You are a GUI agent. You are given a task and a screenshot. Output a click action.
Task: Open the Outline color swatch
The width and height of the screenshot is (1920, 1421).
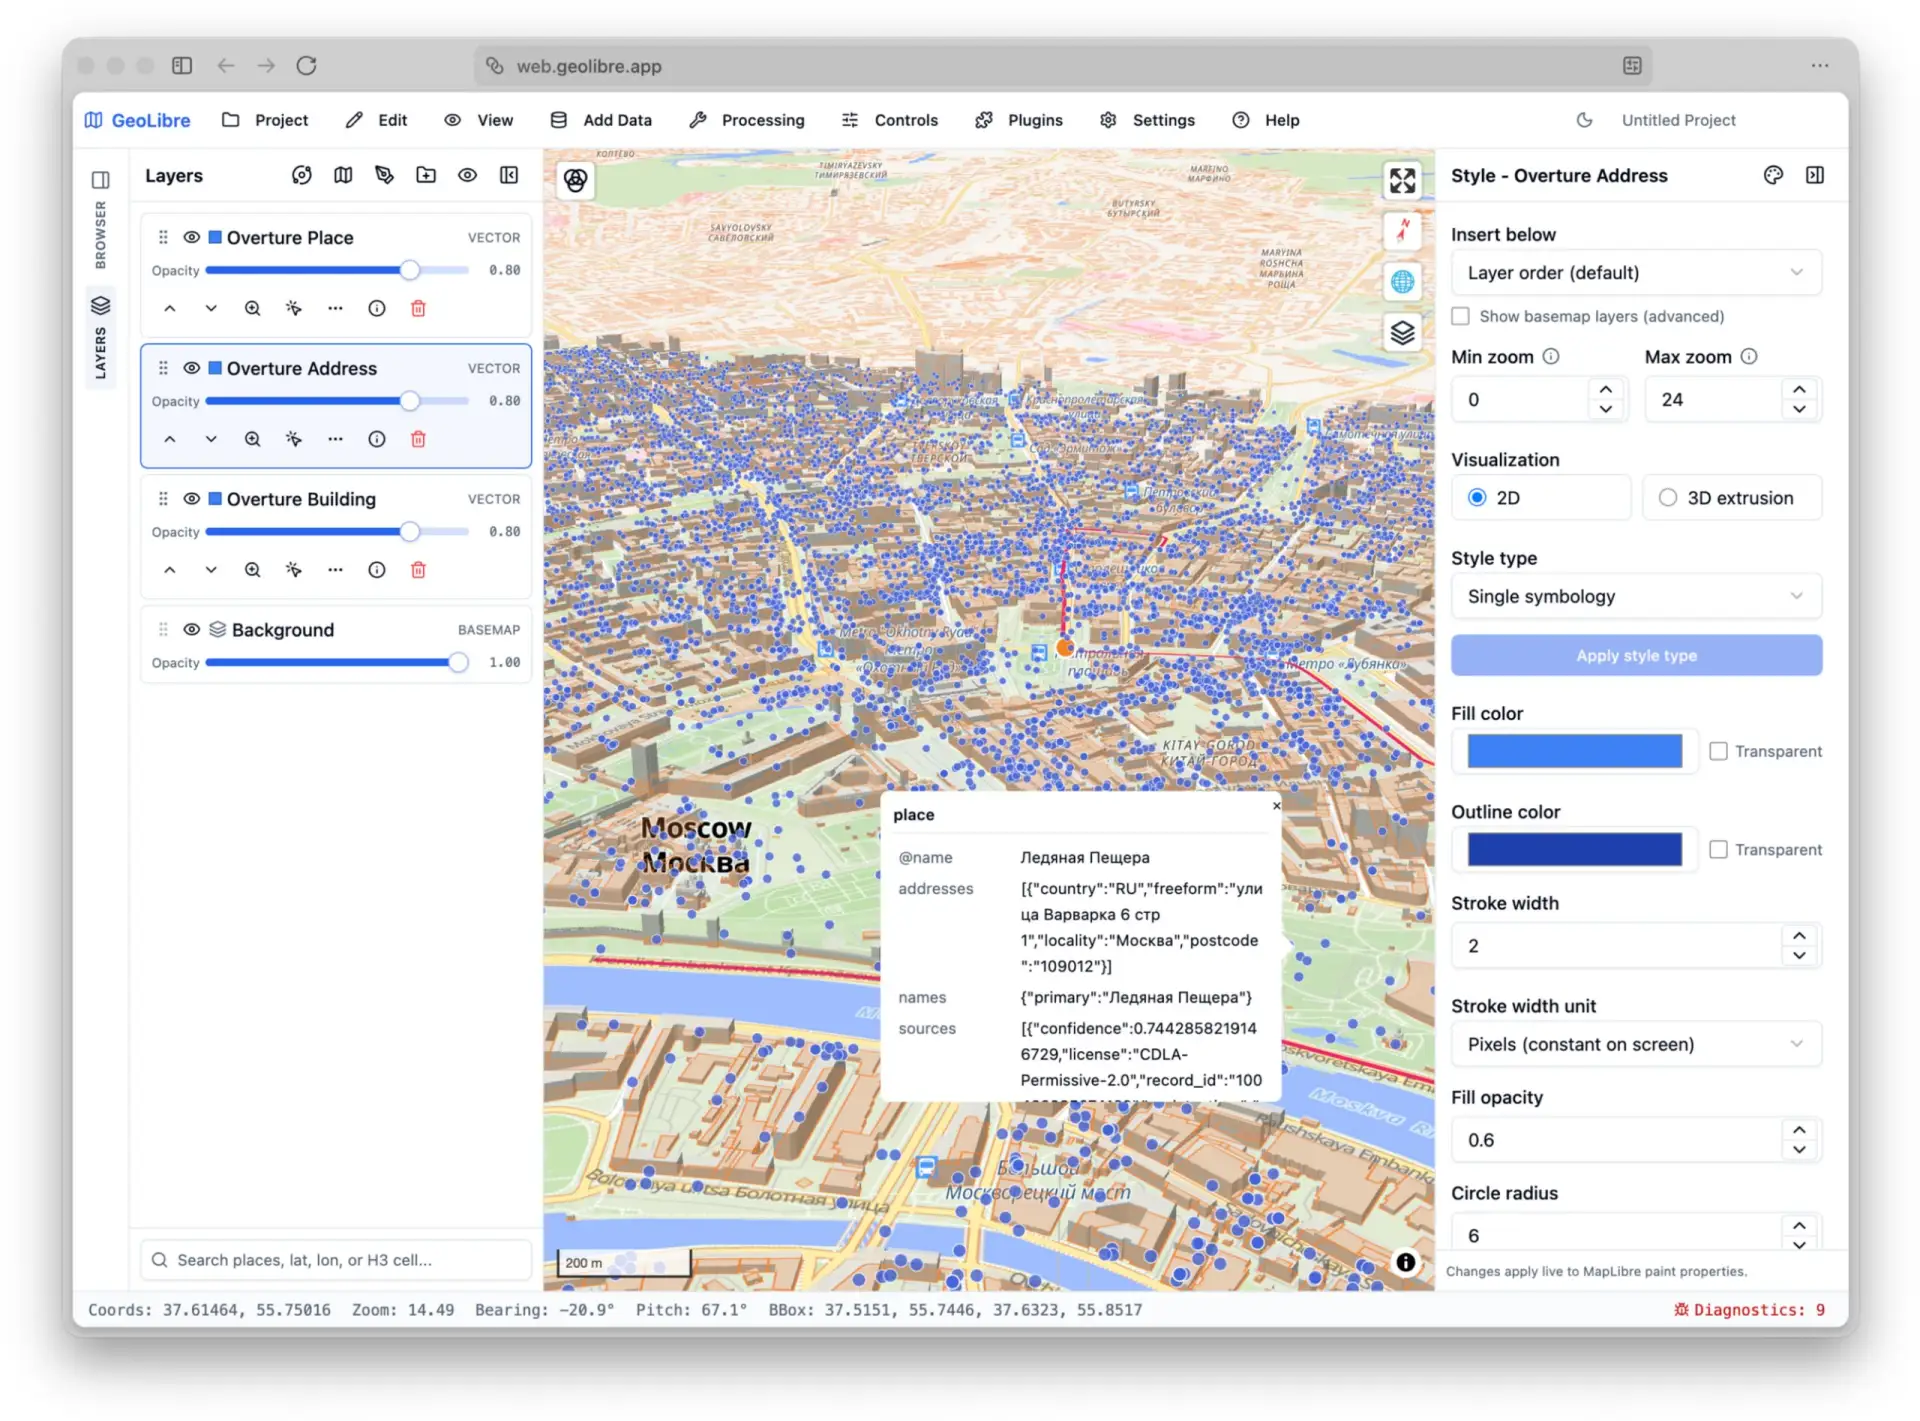coord(1574,850)
